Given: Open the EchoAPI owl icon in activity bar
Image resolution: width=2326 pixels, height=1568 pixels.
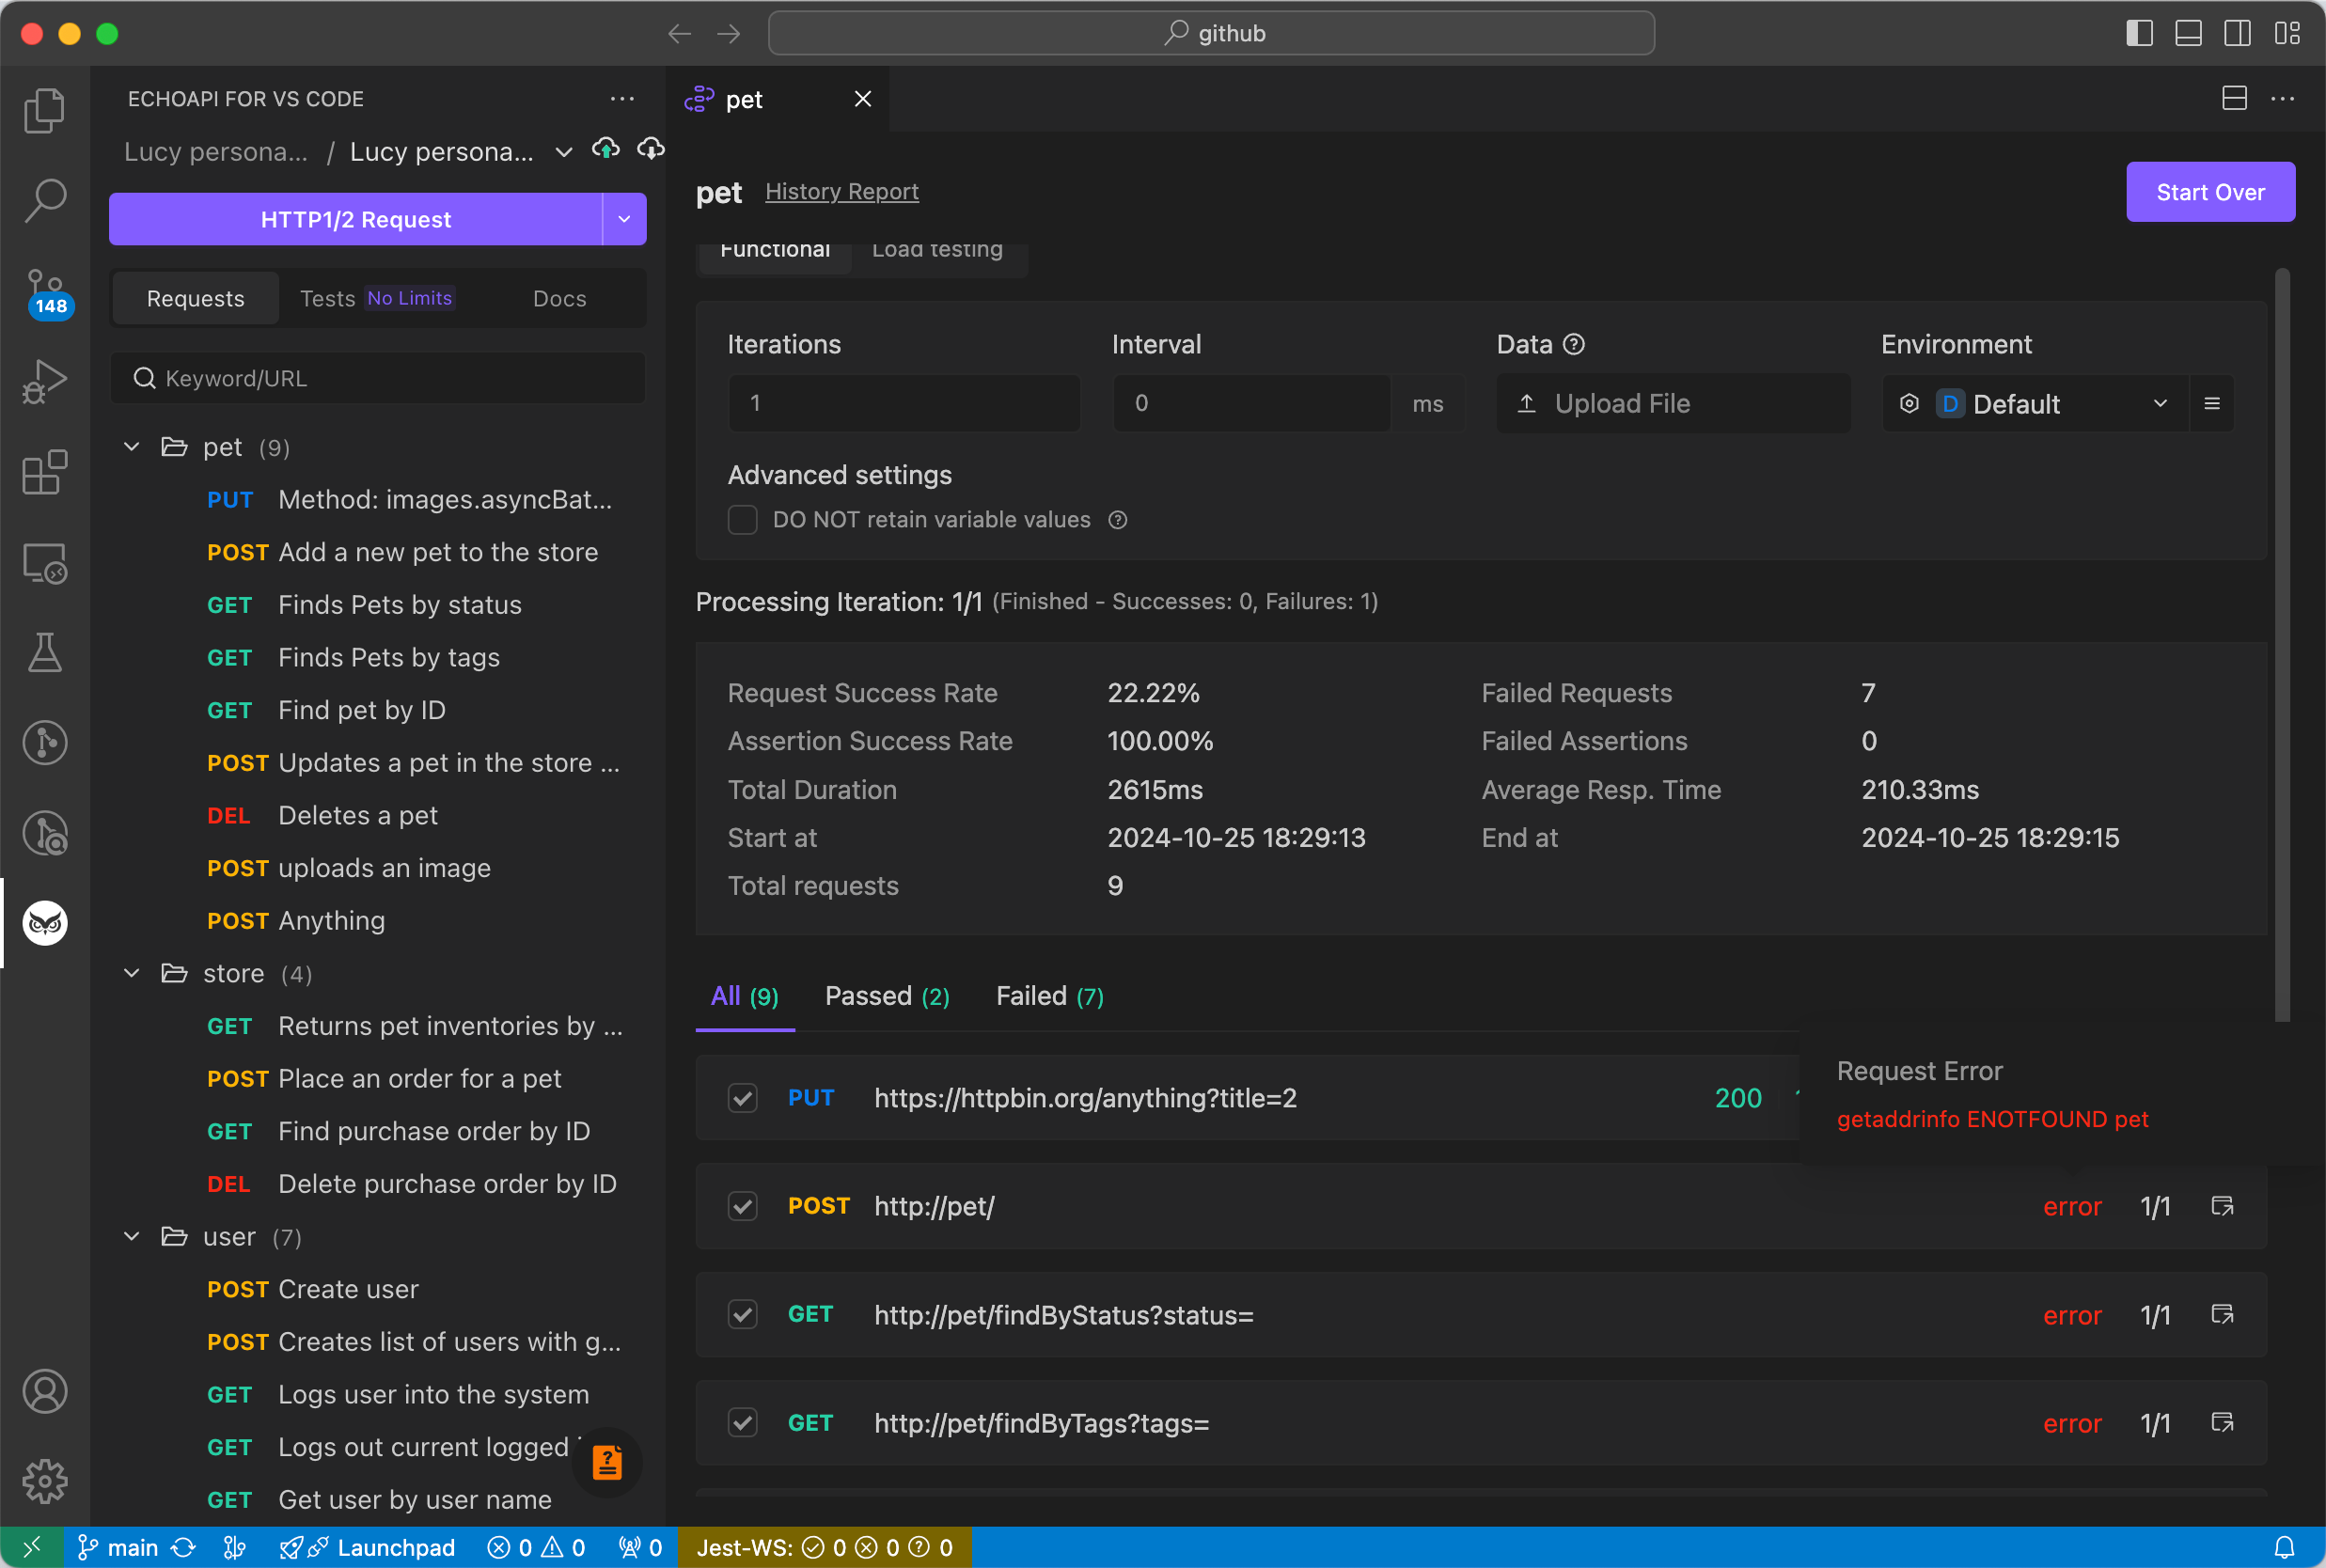Looking at the screenshot, I should tap(45, 922).
